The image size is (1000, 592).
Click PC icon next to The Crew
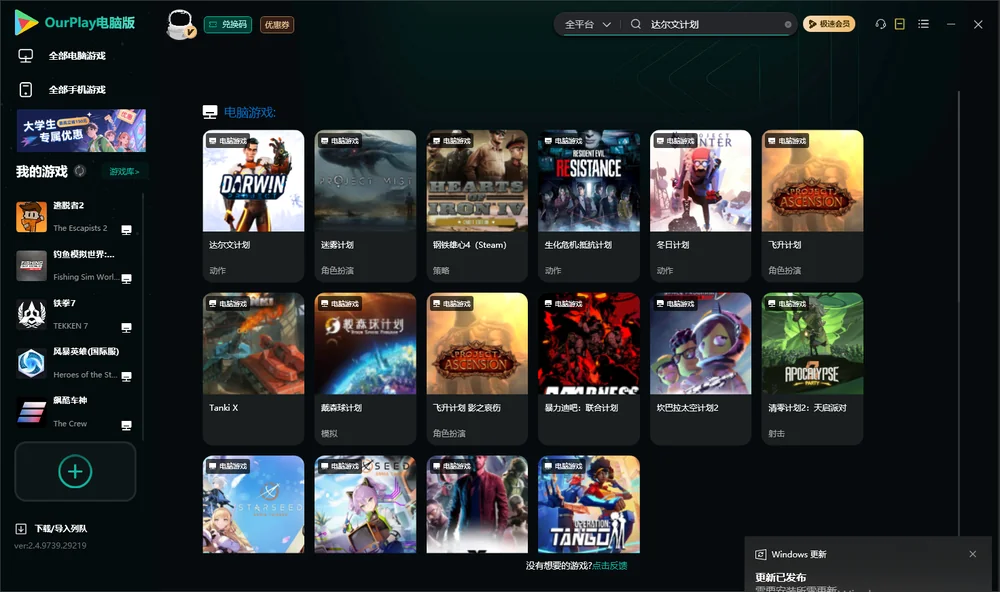(x=126, y=426)
